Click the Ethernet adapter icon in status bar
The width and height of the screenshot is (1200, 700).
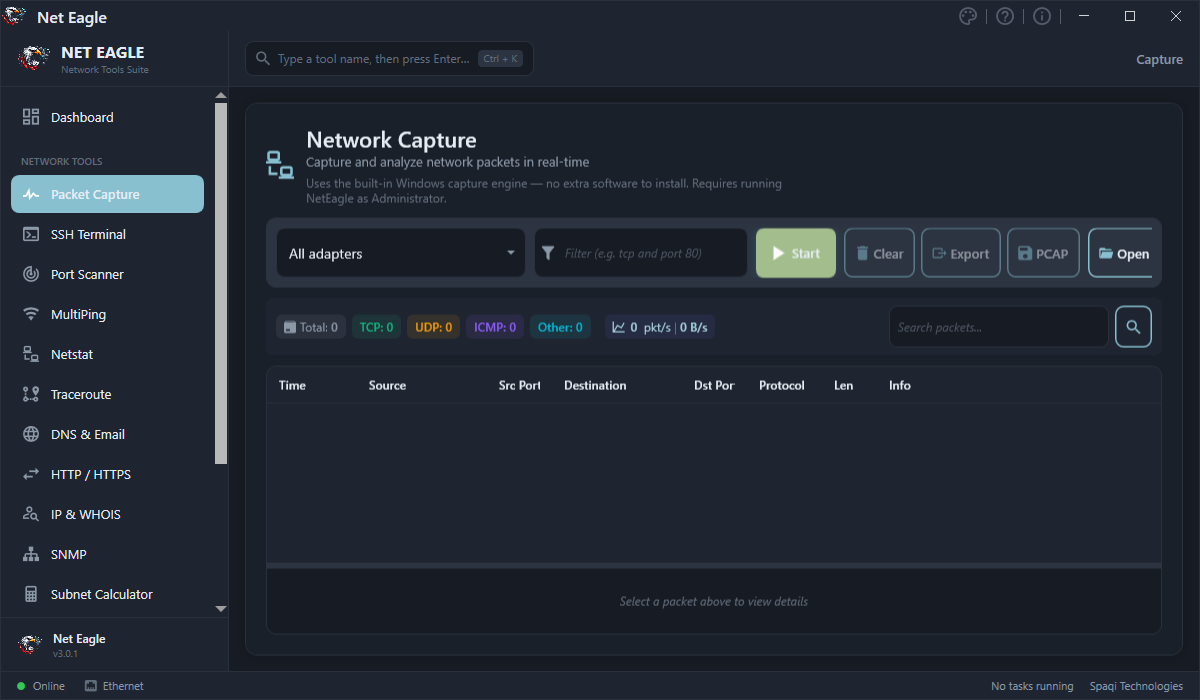pyautogui.click(x=91, y=686)
